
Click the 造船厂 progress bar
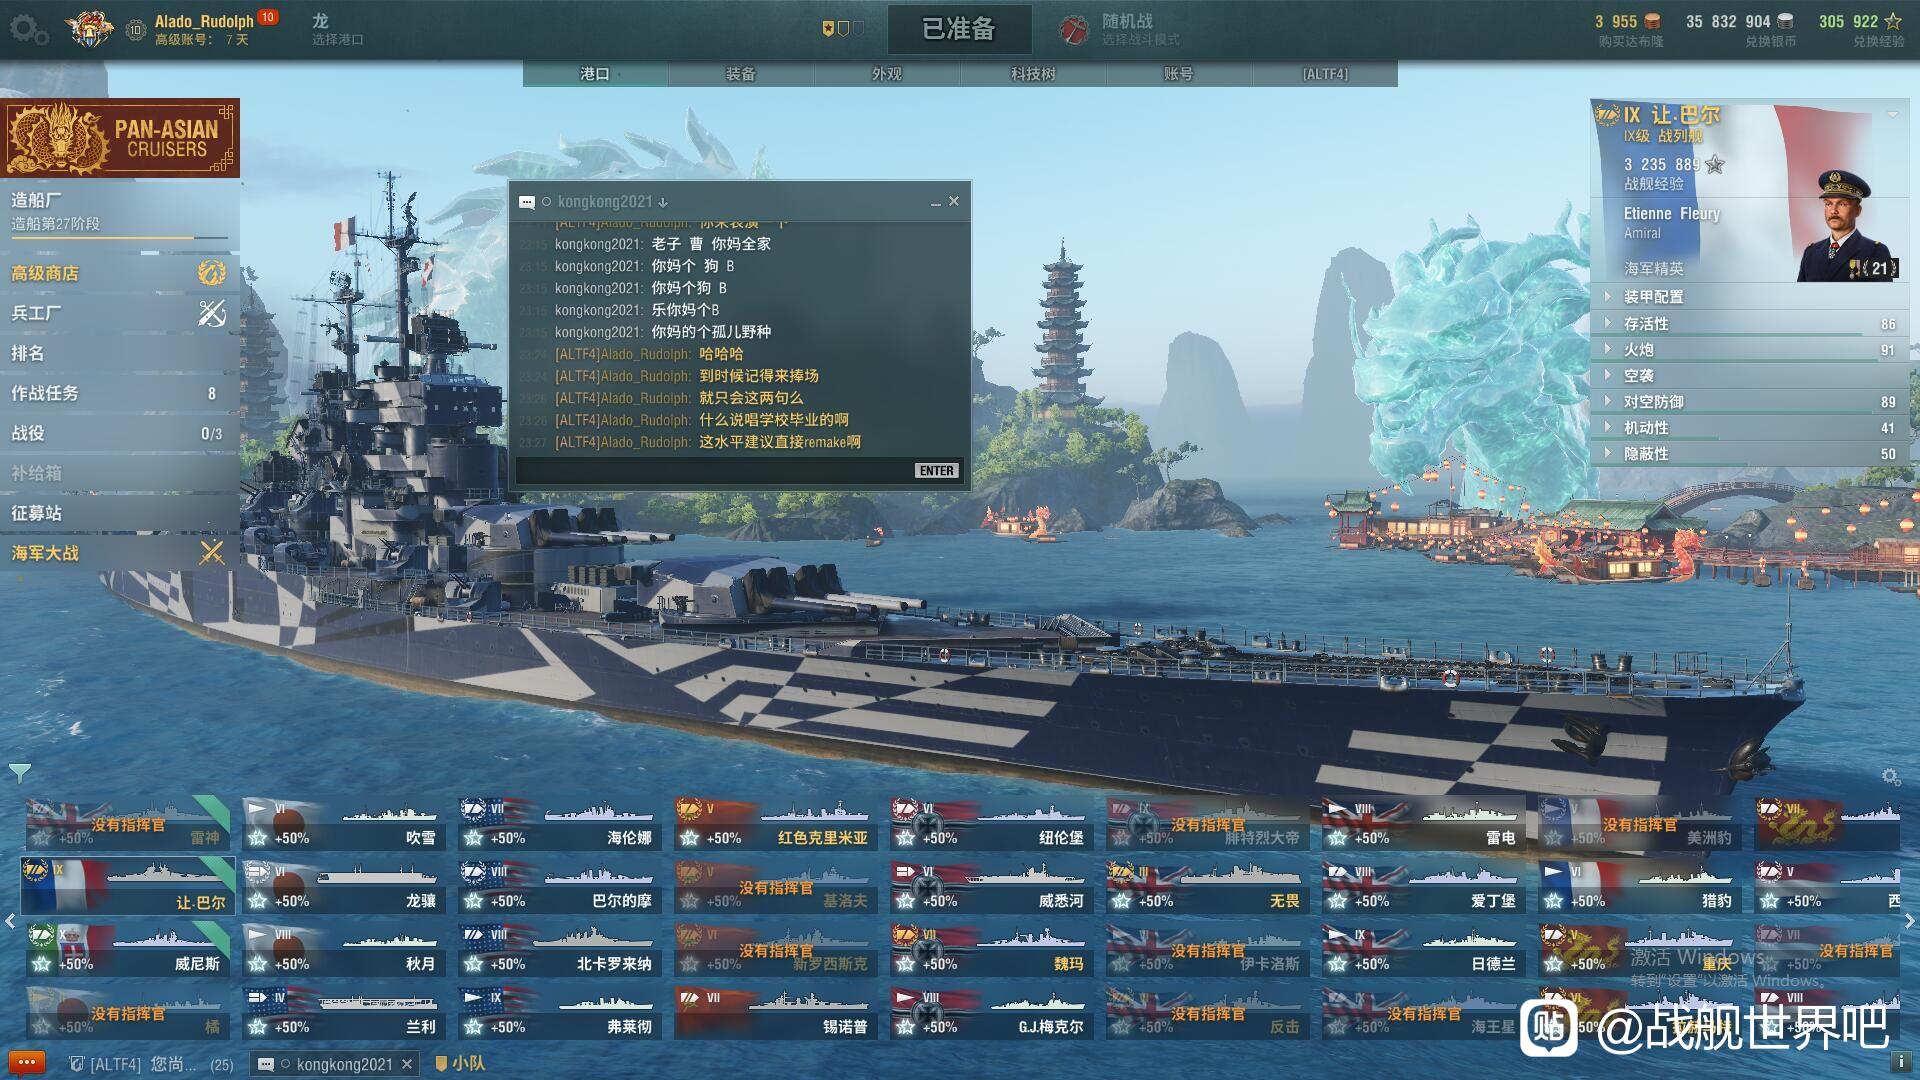coord(119,238)
